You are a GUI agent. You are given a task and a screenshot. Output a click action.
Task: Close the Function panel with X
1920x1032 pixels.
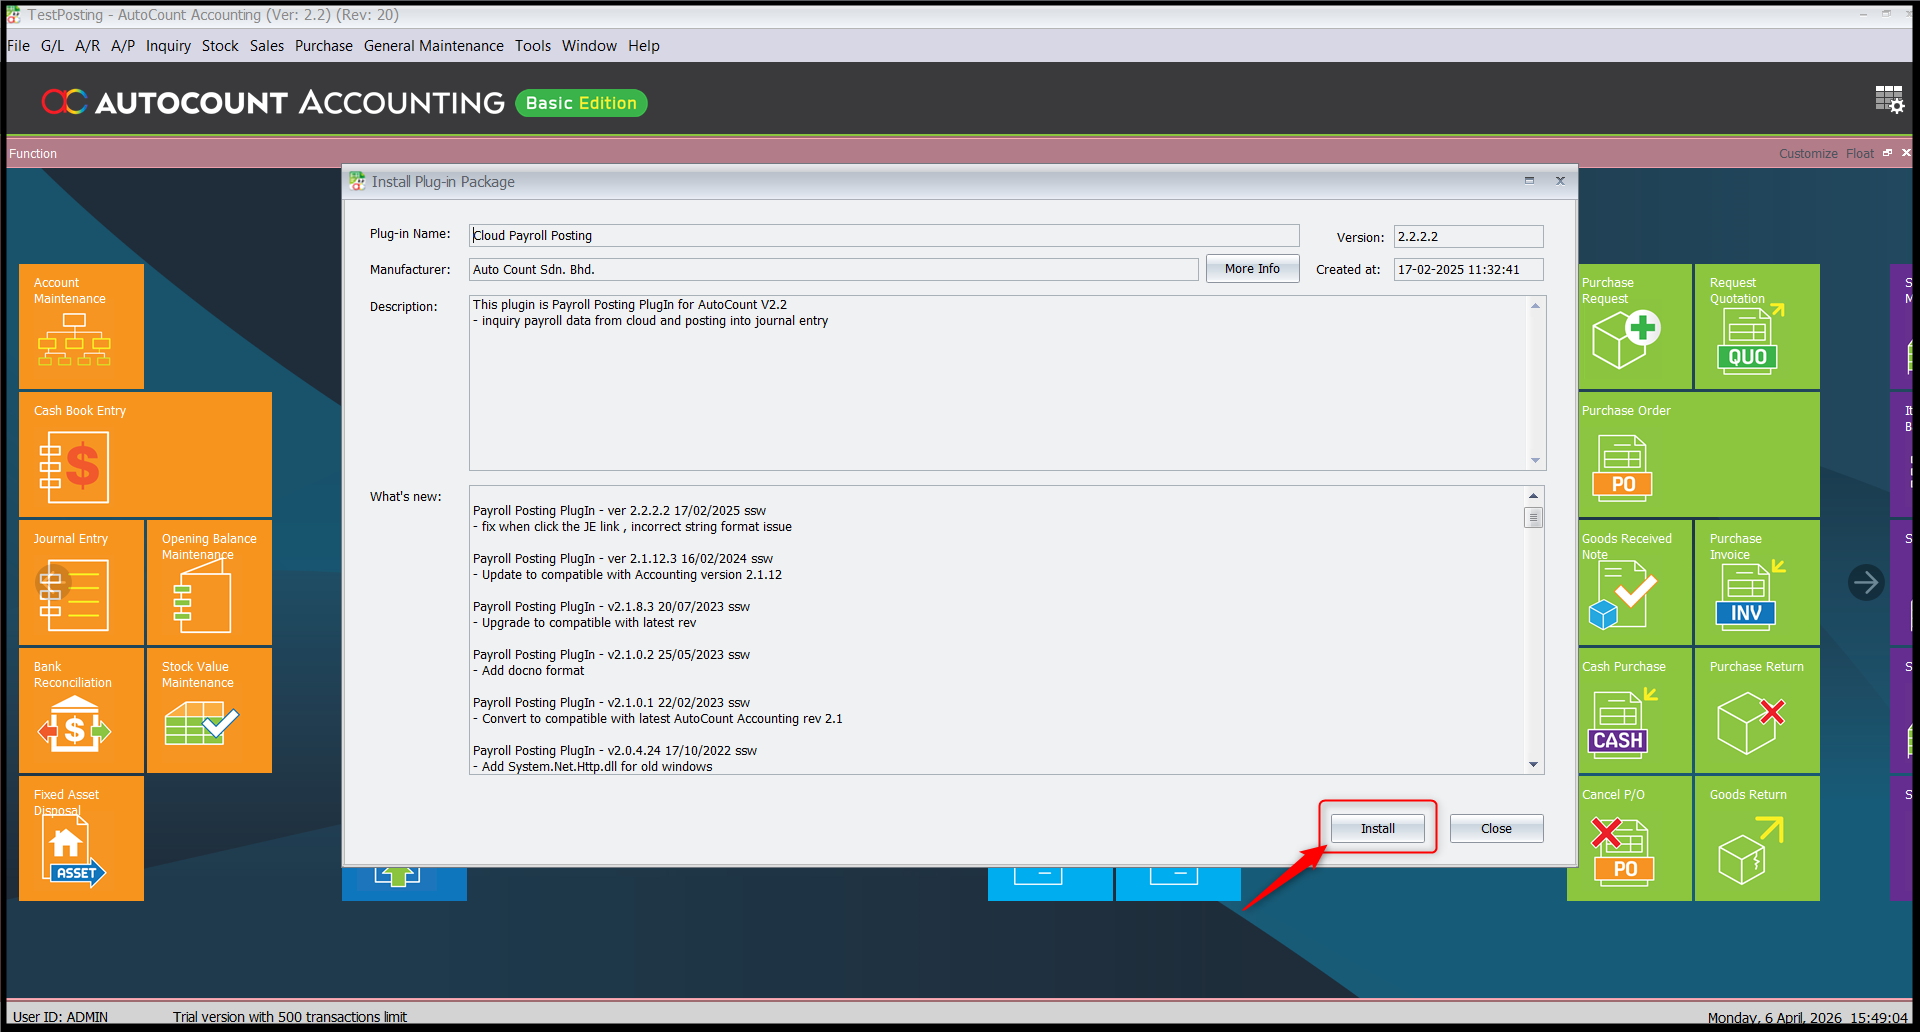click(x=1906, y=153)
